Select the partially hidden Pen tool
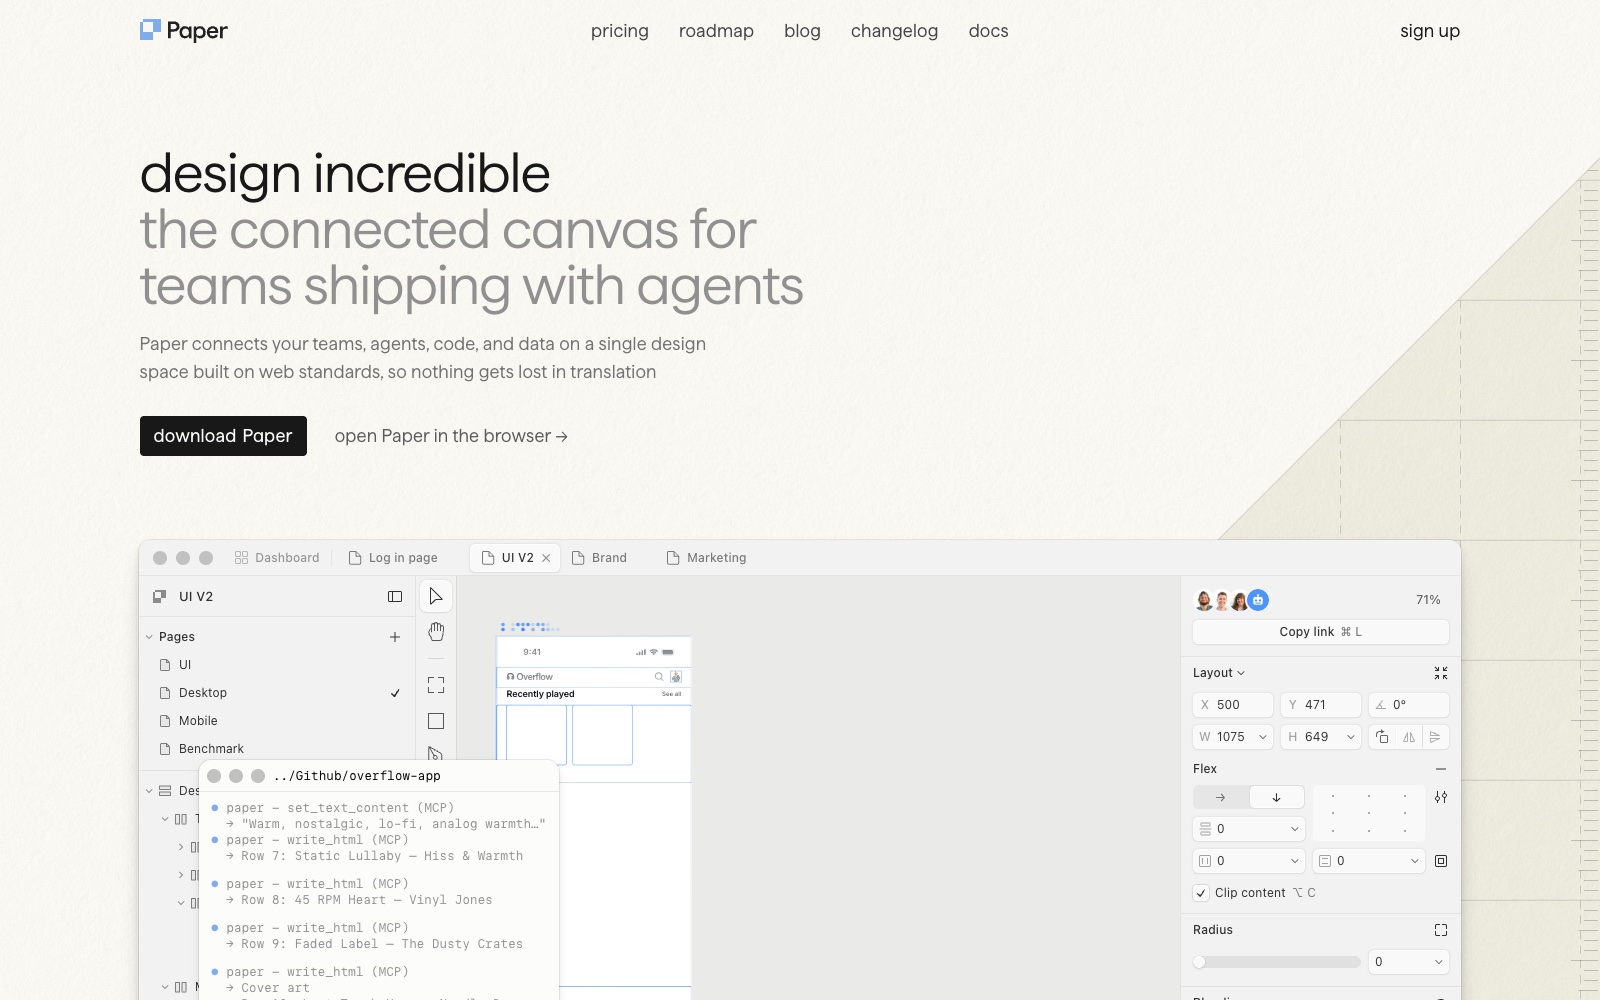Screen dimensions: 1600x1000 pos(435,753)
